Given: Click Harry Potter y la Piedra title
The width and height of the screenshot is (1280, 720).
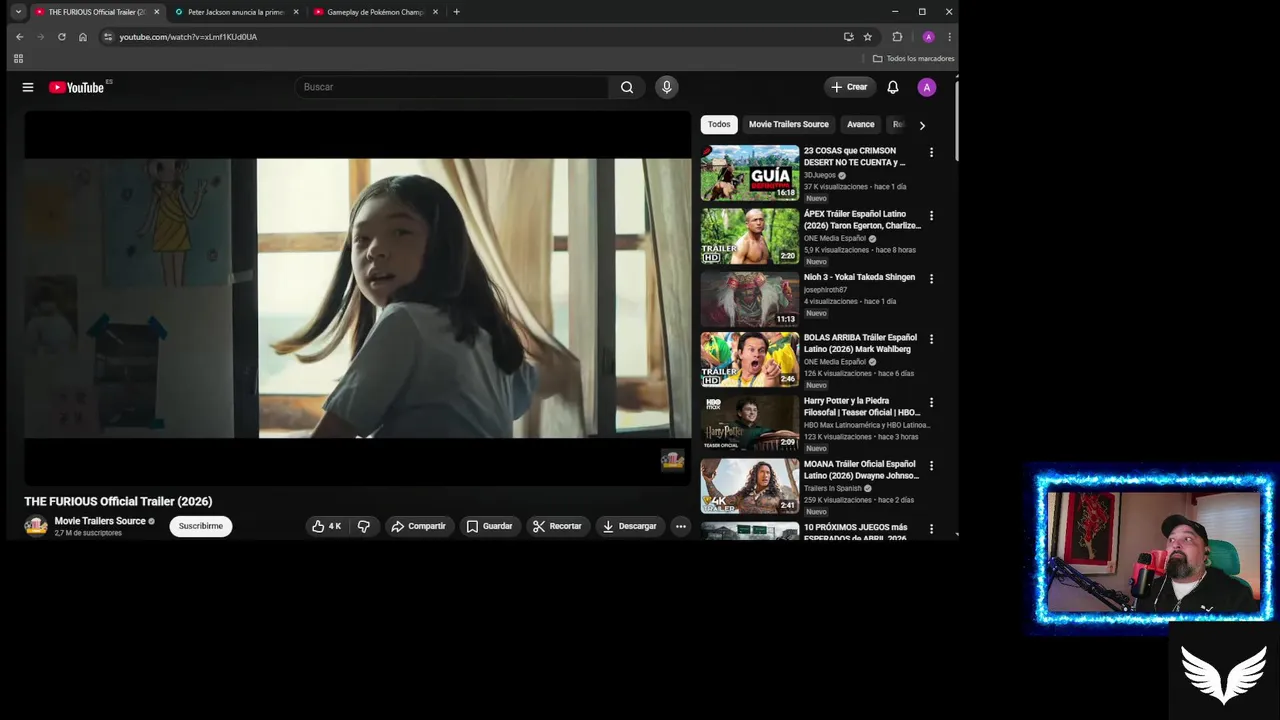Looking at the screenshot, I should click(862, 407).
